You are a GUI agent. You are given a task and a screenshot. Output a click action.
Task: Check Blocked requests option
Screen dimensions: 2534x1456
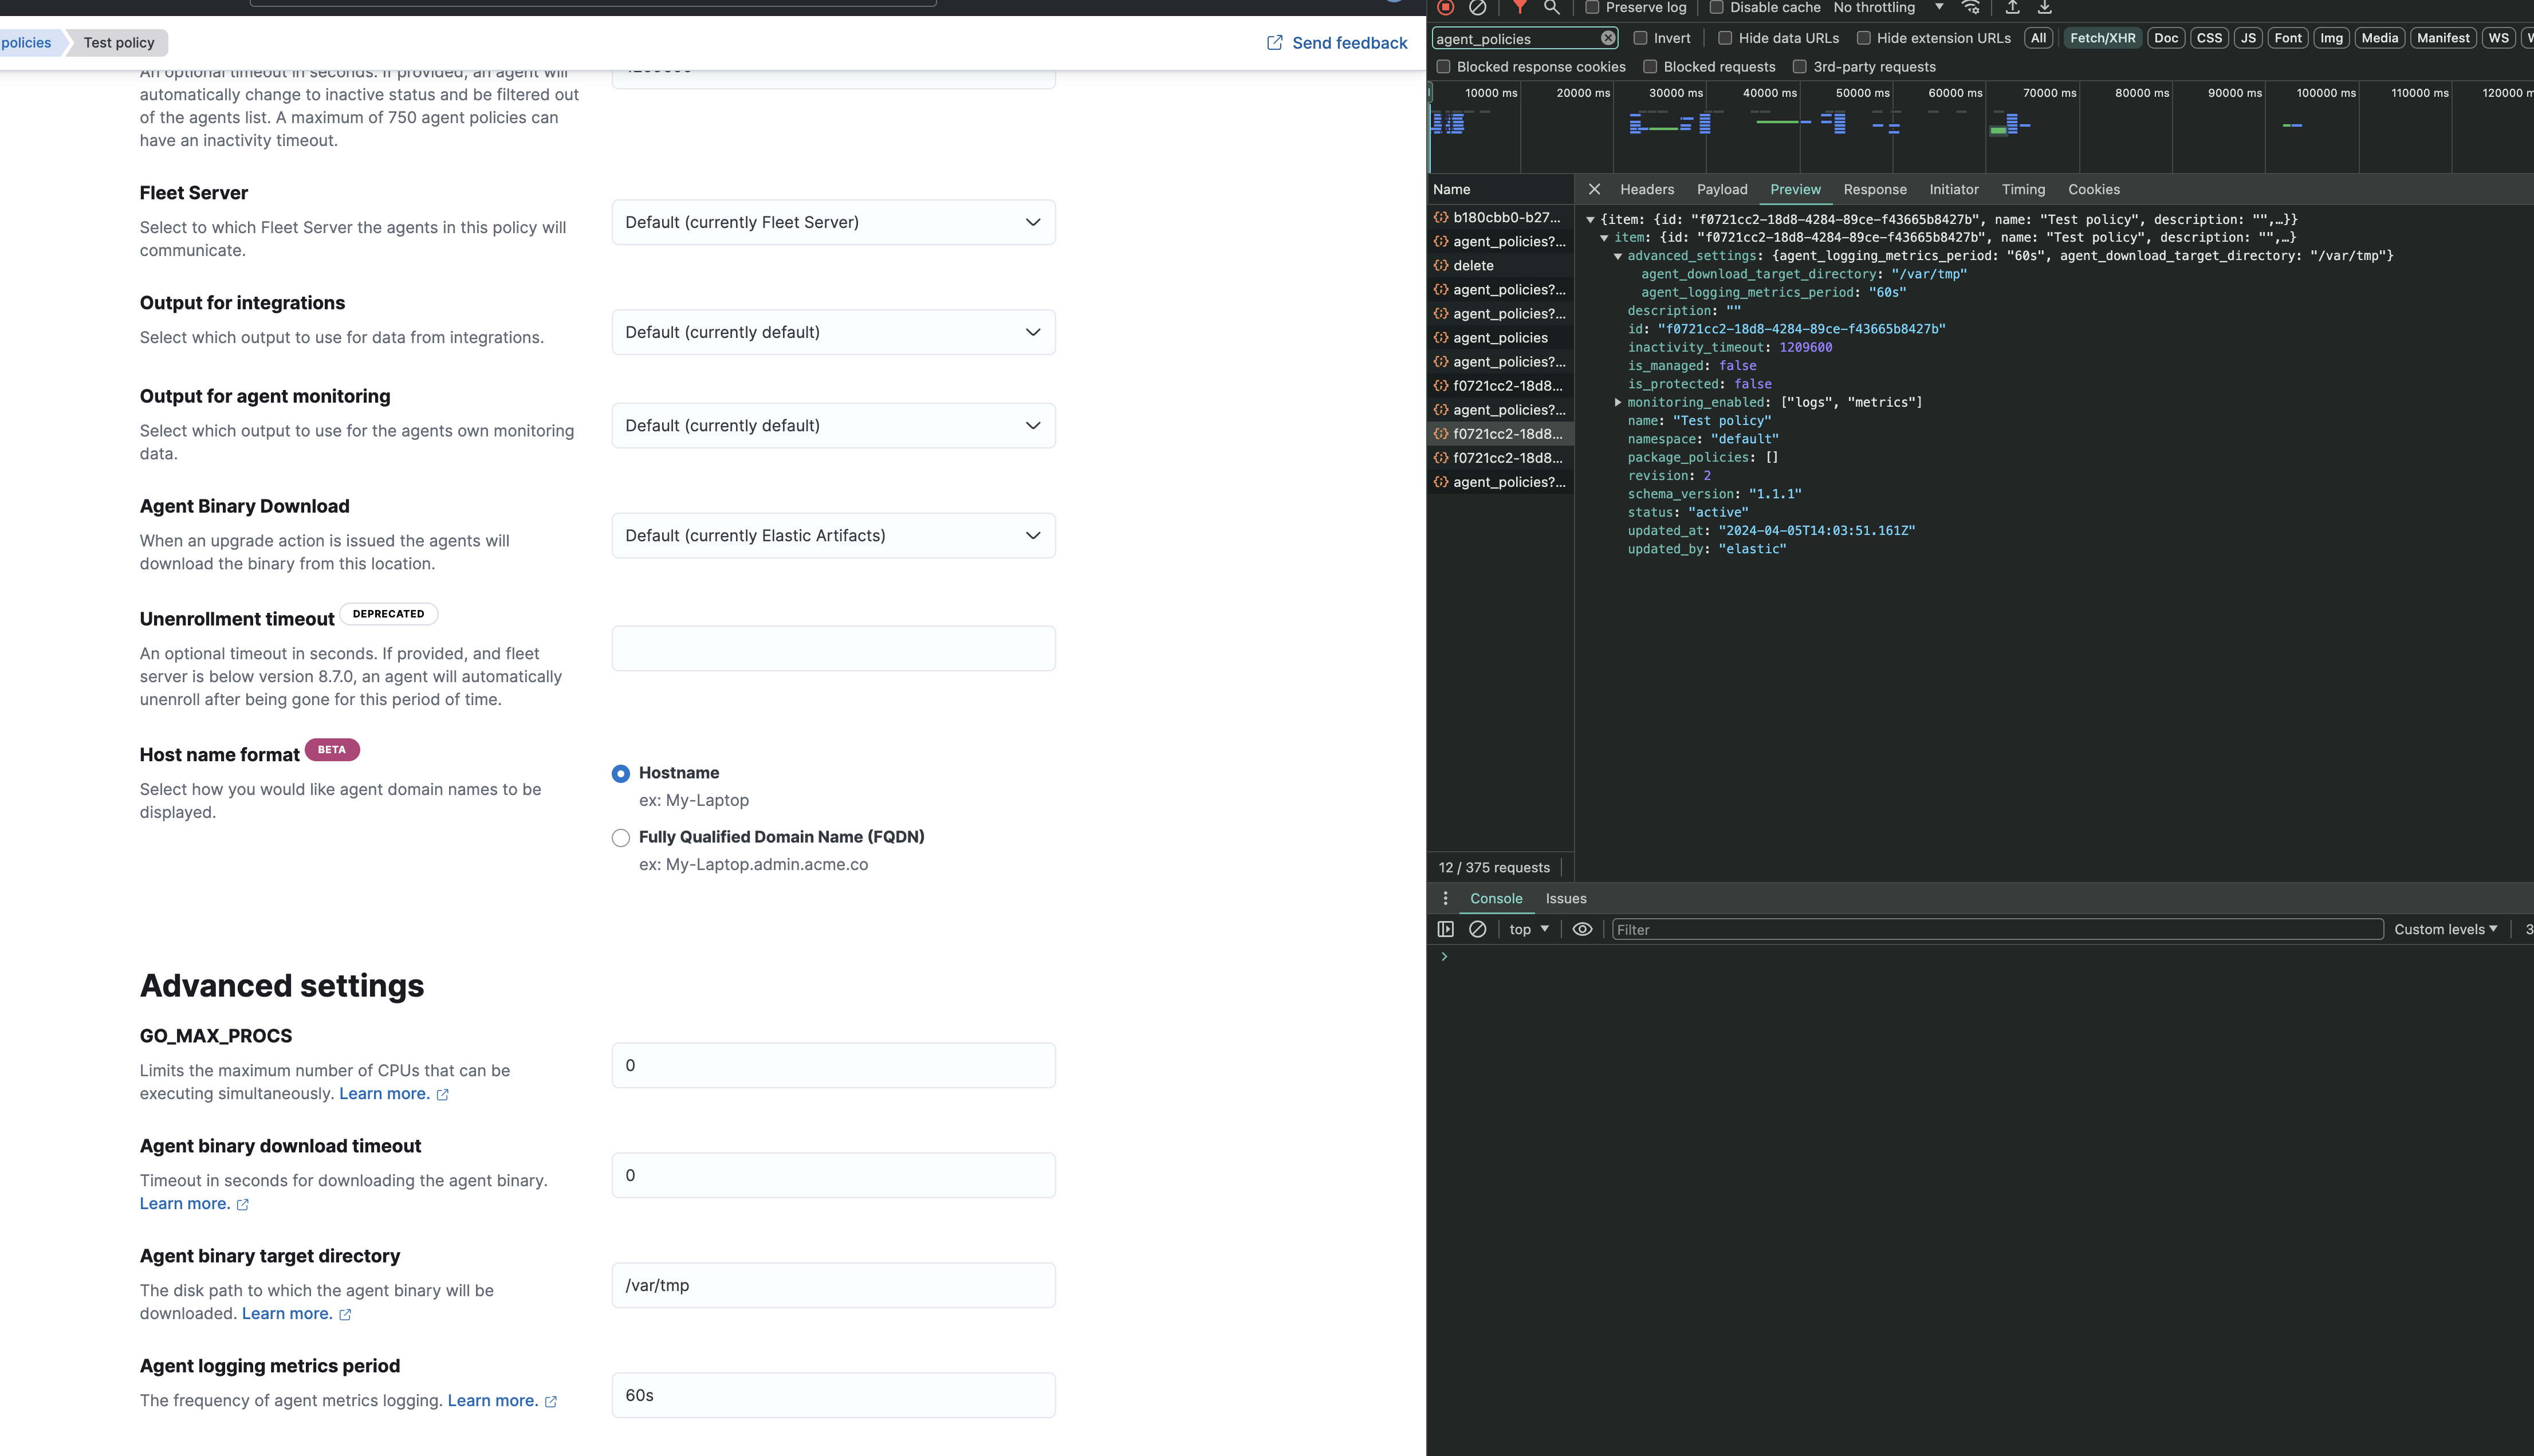pos(1650,67)
